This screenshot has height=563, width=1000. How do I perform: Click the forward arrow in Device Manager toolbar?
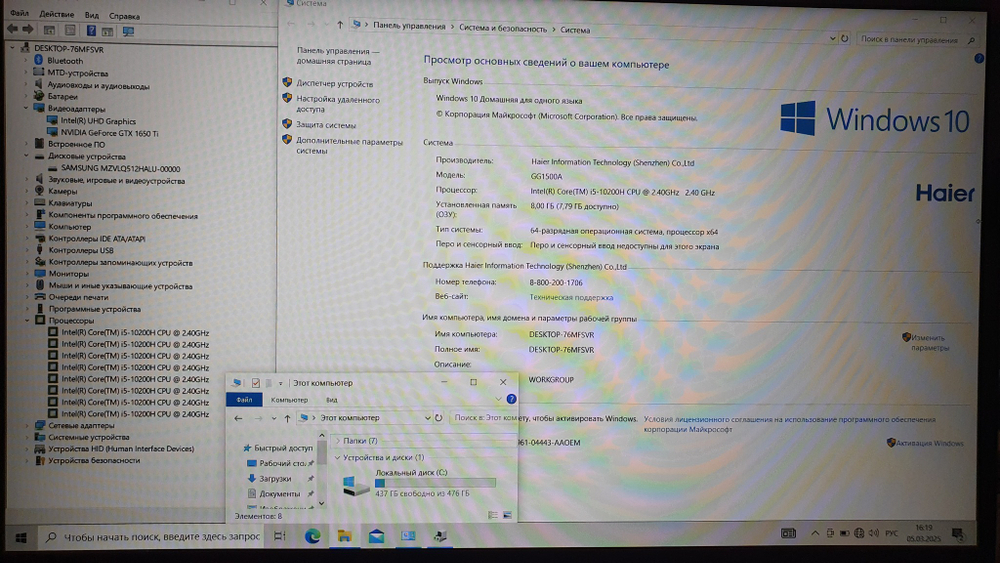pyautogui.click(x=27, y=29)
